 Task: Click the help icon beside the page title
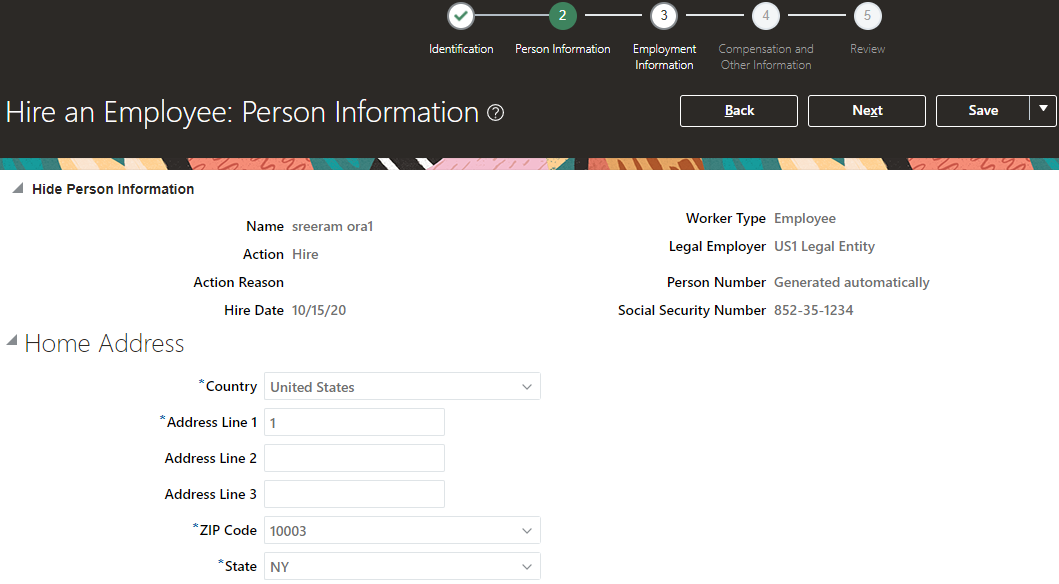495,112
